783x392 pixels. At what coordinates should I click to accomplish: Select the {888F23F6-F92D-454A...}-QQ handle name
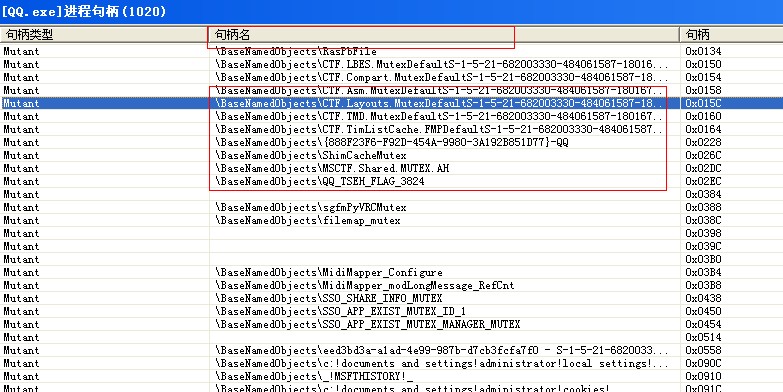(392, 142)
